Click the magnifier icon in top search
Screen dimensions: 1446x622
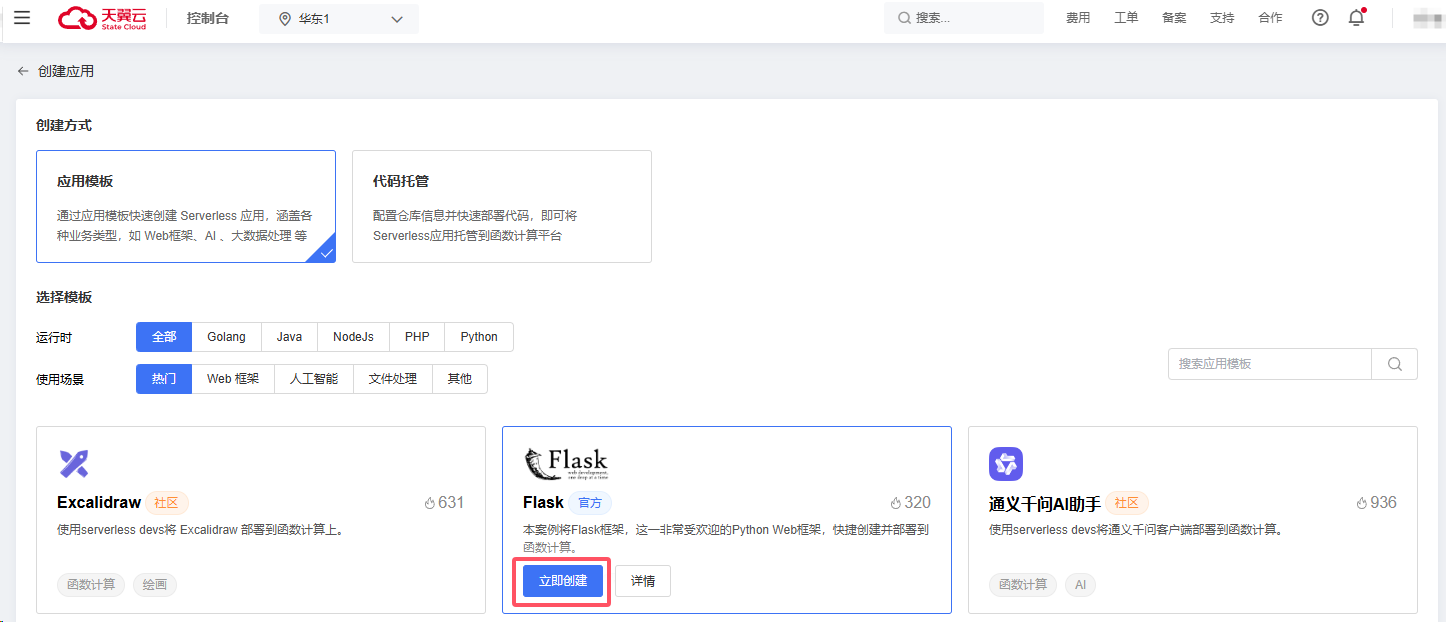point(904,18)
